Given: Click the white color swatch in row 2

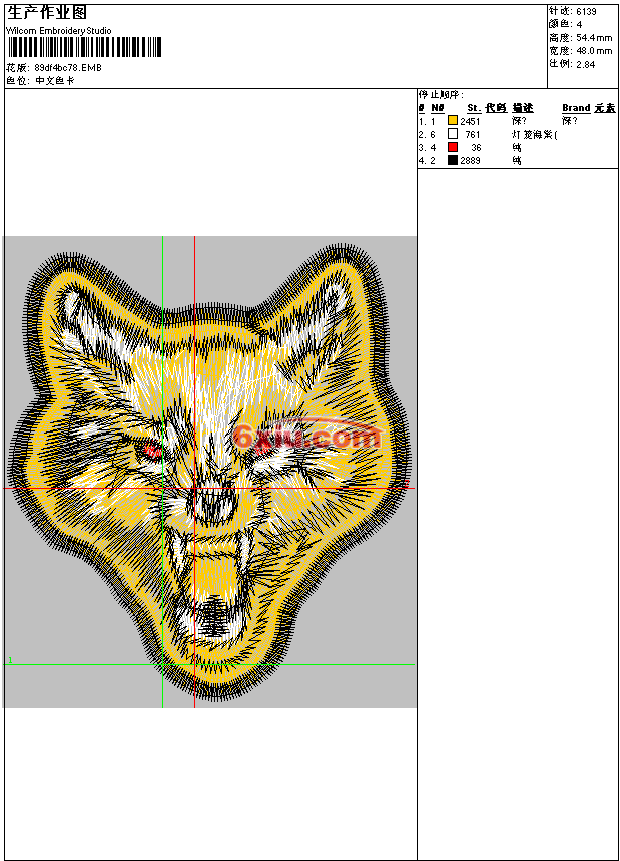Looking at the screenshot, I should pos(453,133).
